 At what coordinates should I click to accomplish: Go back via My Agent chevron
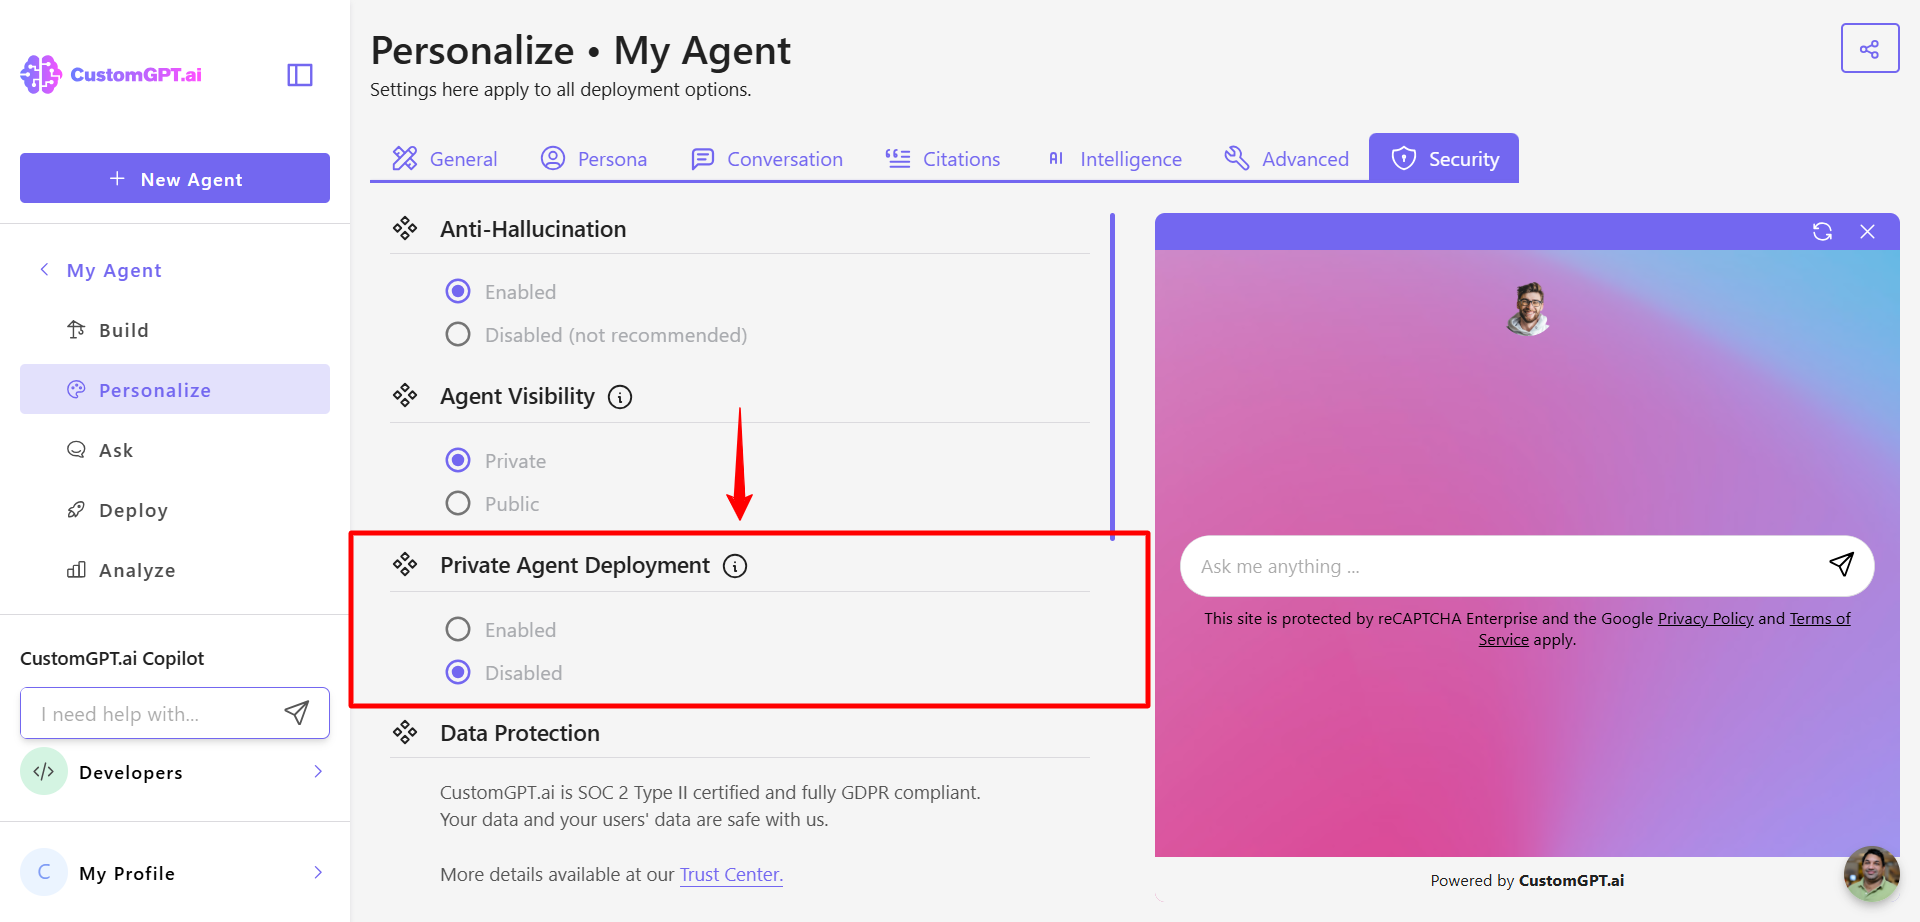(44, 270)
